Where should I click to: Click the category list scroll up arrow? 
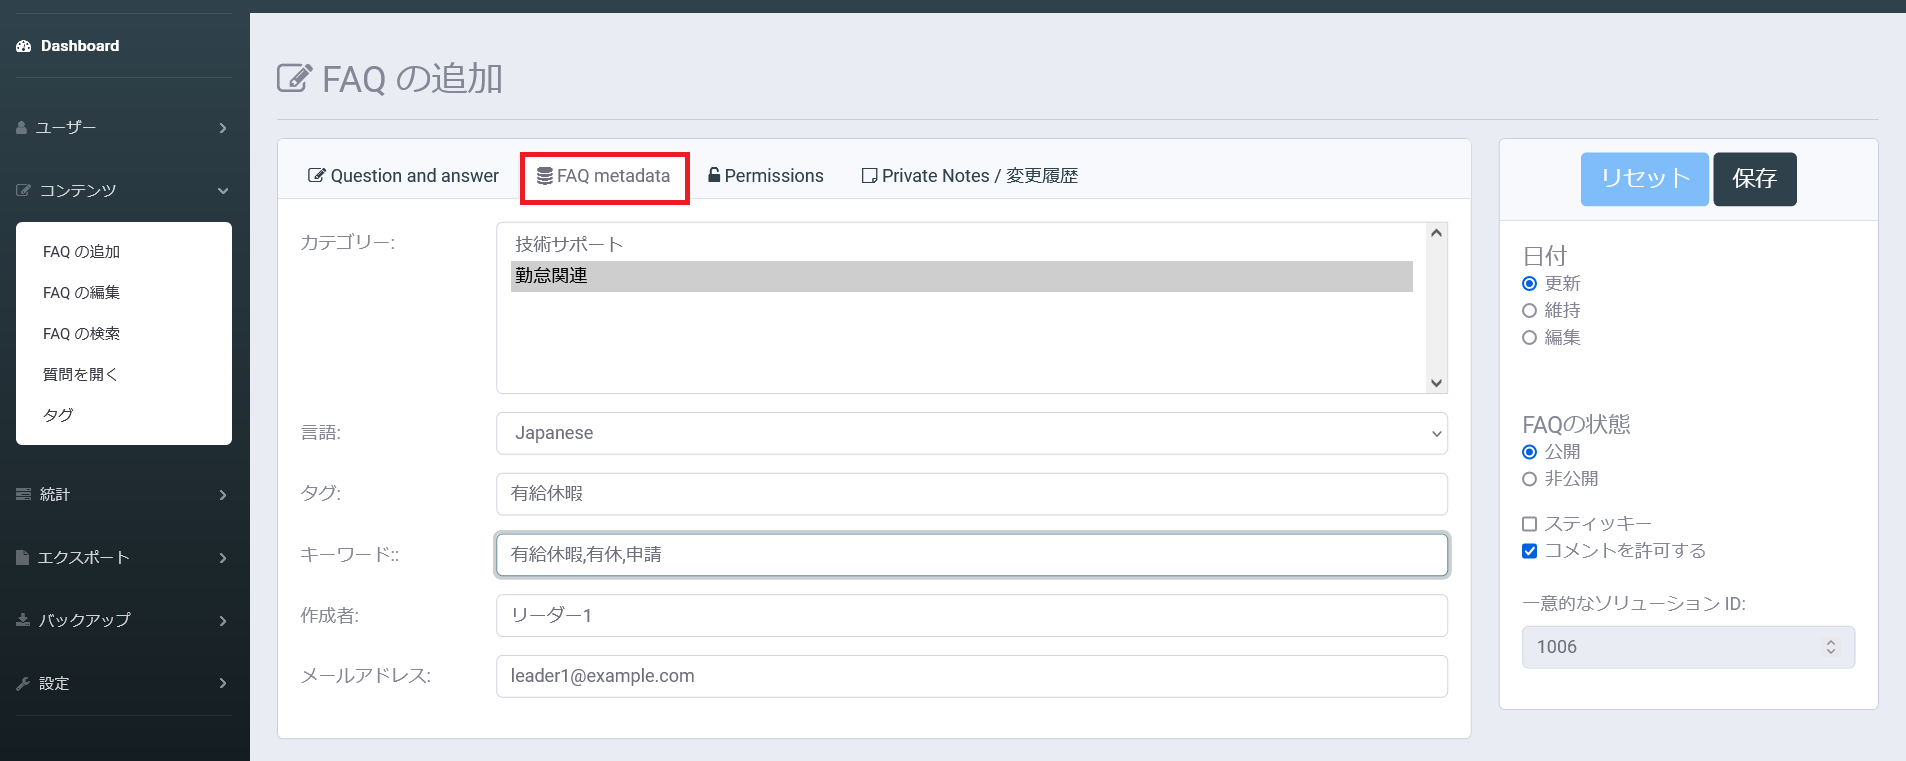click(1437, 233)
